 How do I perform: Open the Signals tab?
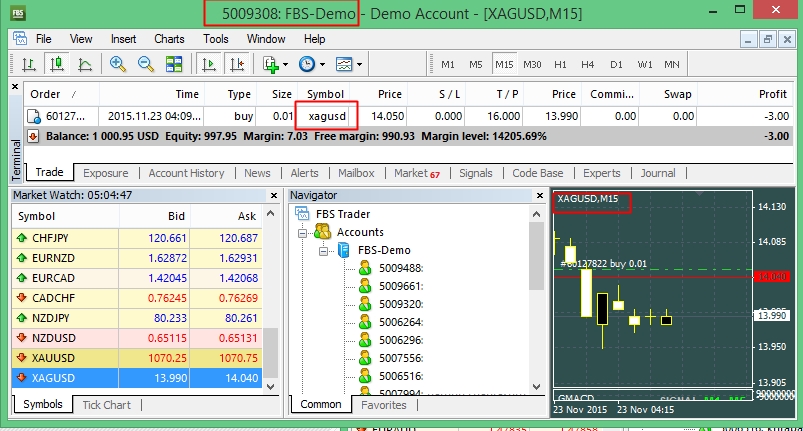tap(476, 173)
